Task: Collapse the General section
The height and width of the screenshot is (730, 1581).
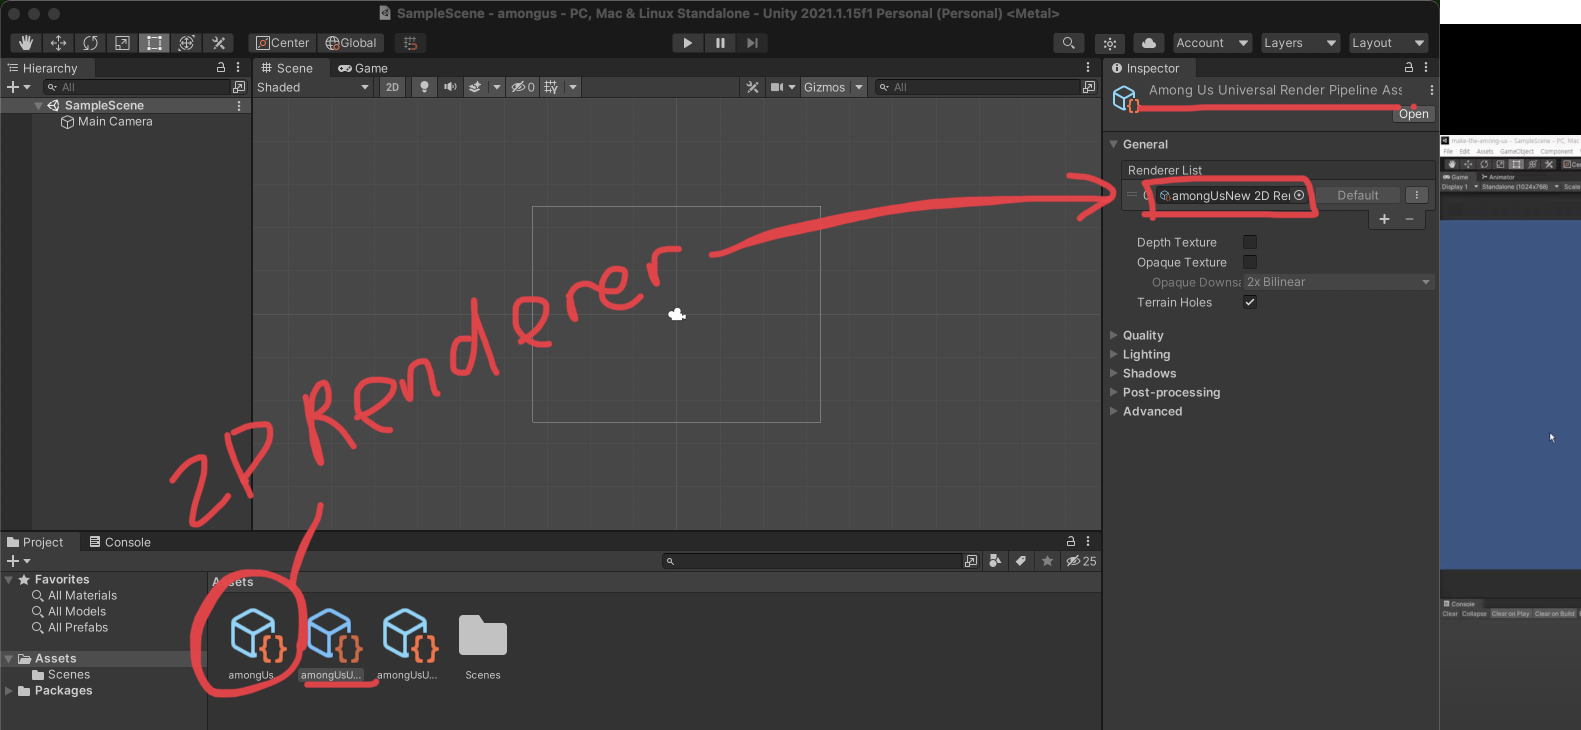Action: tap(1114, 144)
